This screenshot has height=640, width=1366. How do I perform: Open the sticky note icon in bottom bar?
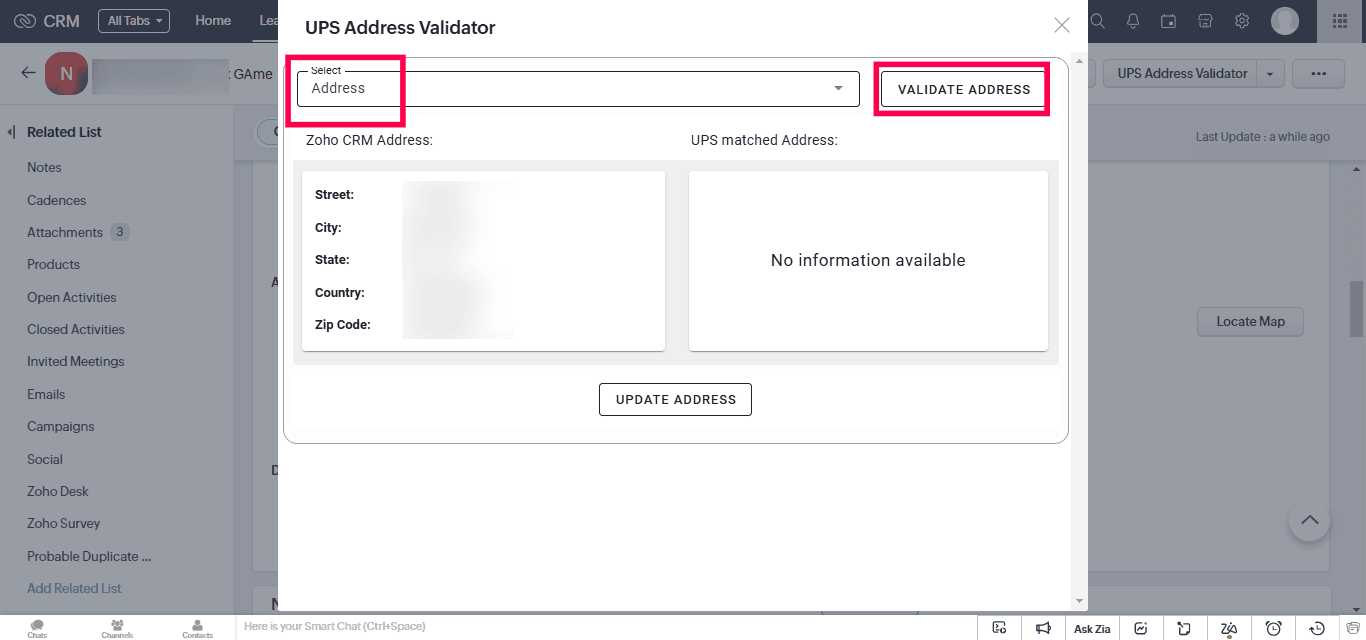[1184, 628]
